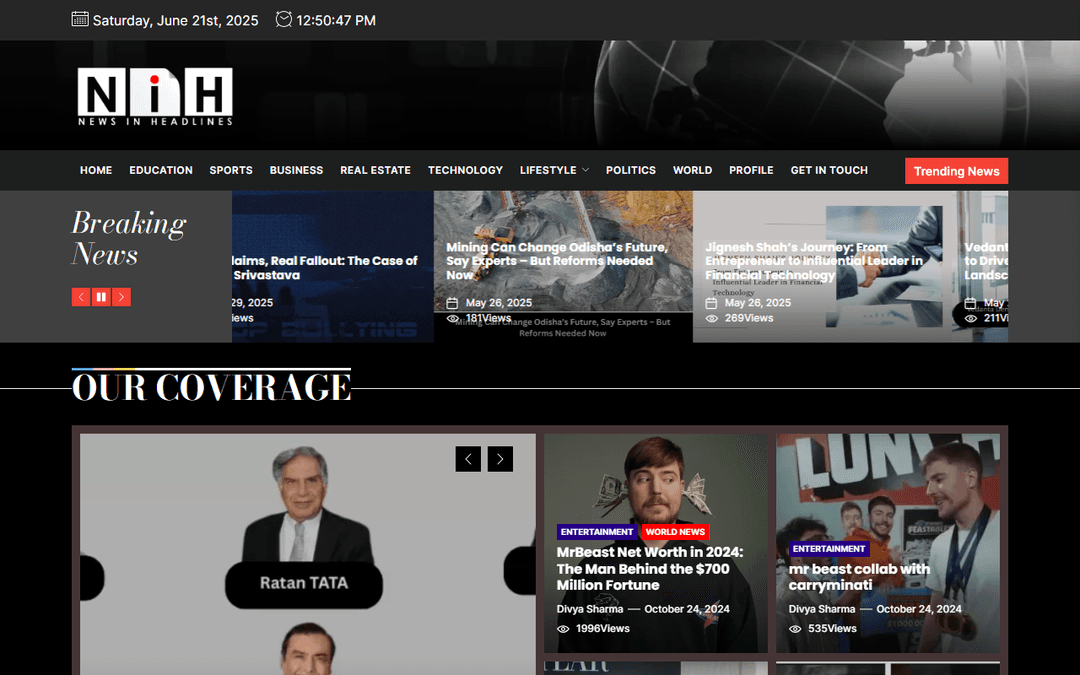Click eye icon beside 269Views
Viewport: 1080px width, 675px height.
(x=712, y=318)
